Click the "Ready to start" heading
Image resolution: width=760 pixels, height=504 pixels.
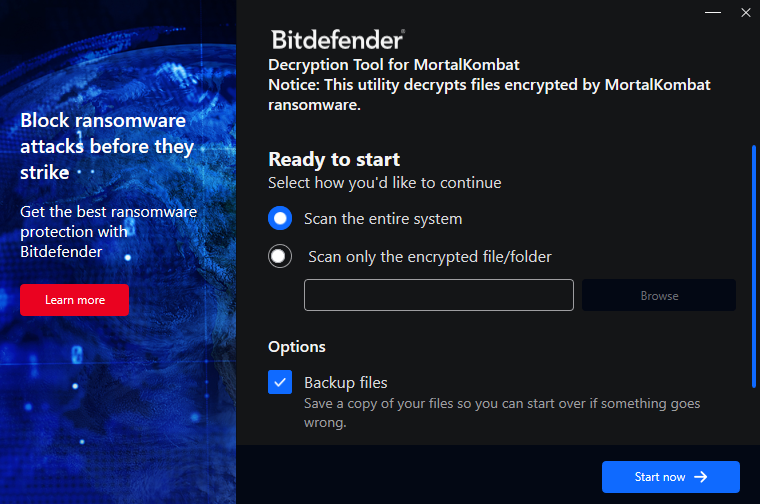tap(334, 159)
